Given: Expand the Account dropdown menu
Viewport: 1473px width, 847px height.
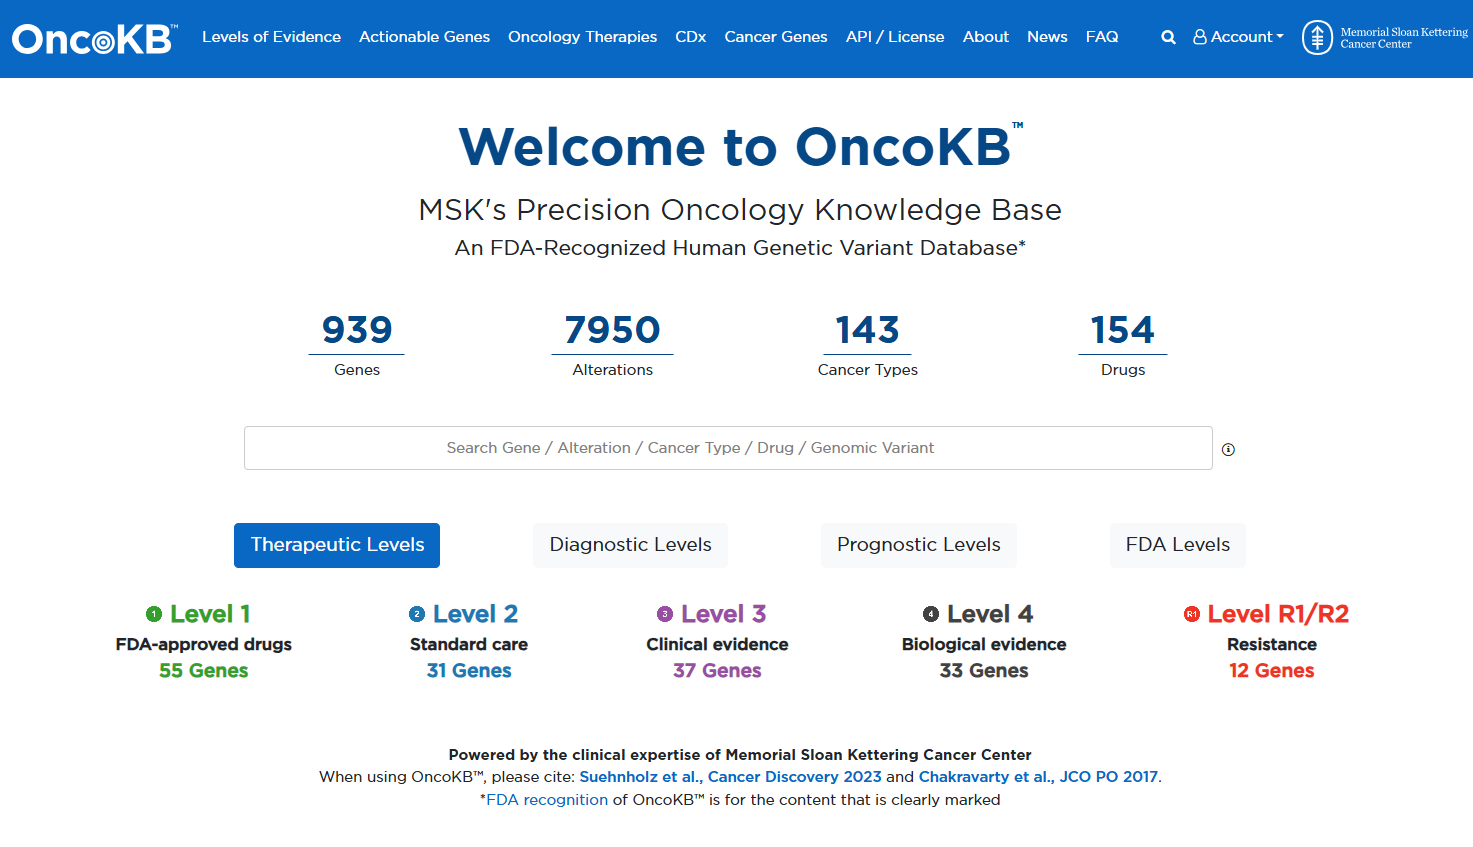Looking at the screenshot, I should pyautogui.click(x=1238, y=37).
